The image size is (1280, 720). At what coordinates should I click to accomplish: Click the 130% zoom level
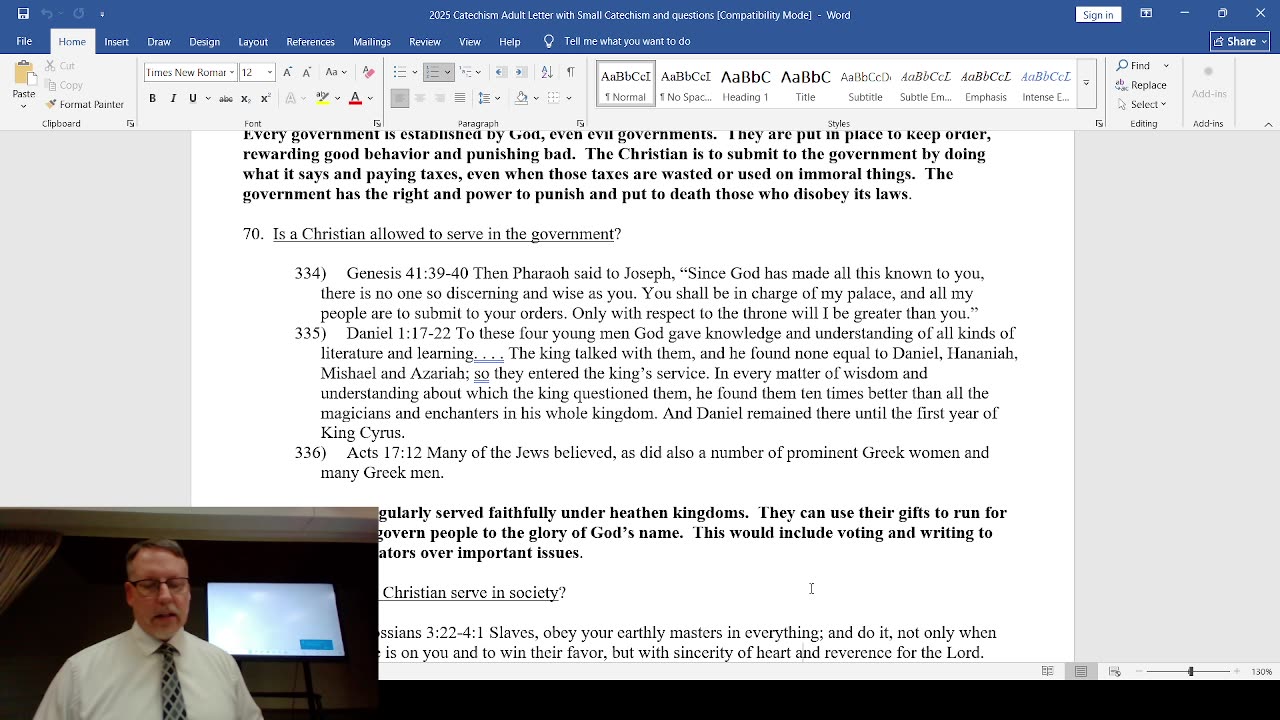pyautogui.click(x=1261, y=671)
